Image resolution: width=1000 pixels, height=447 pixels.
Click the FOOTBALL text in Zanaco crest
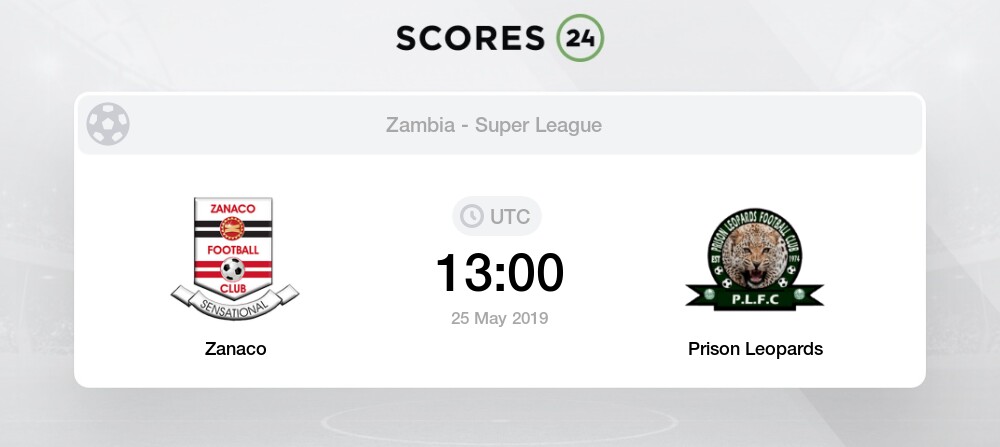coord(234,248)
